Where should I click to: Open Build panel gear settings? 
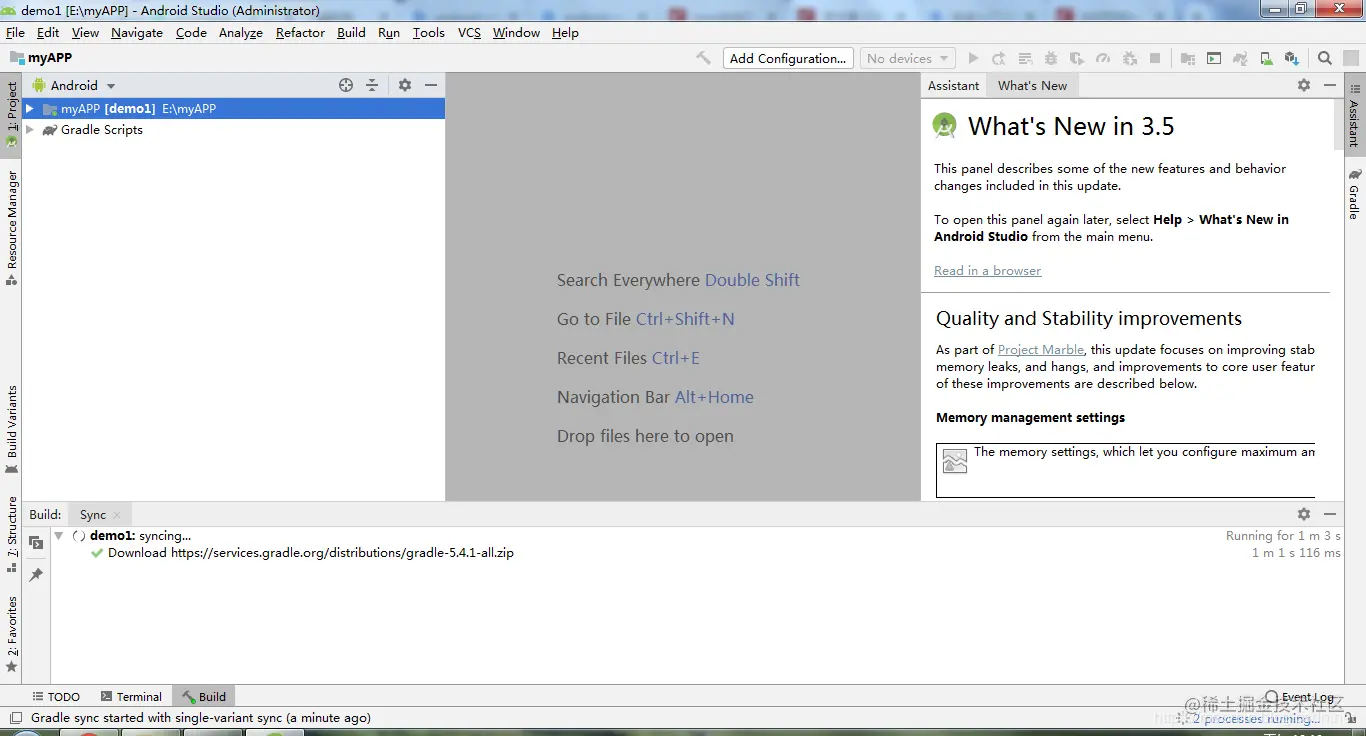(x=1304, y=513)
